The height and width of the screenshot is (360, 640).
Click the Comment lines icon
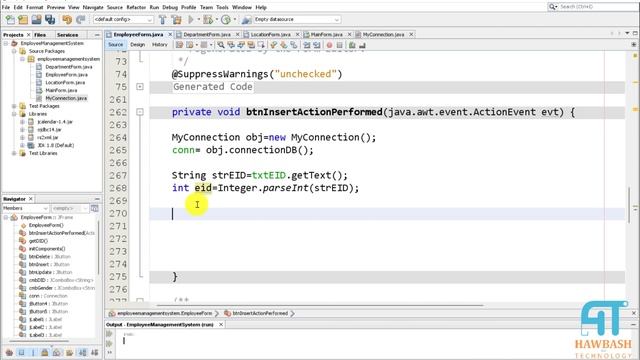coord(352,45)
